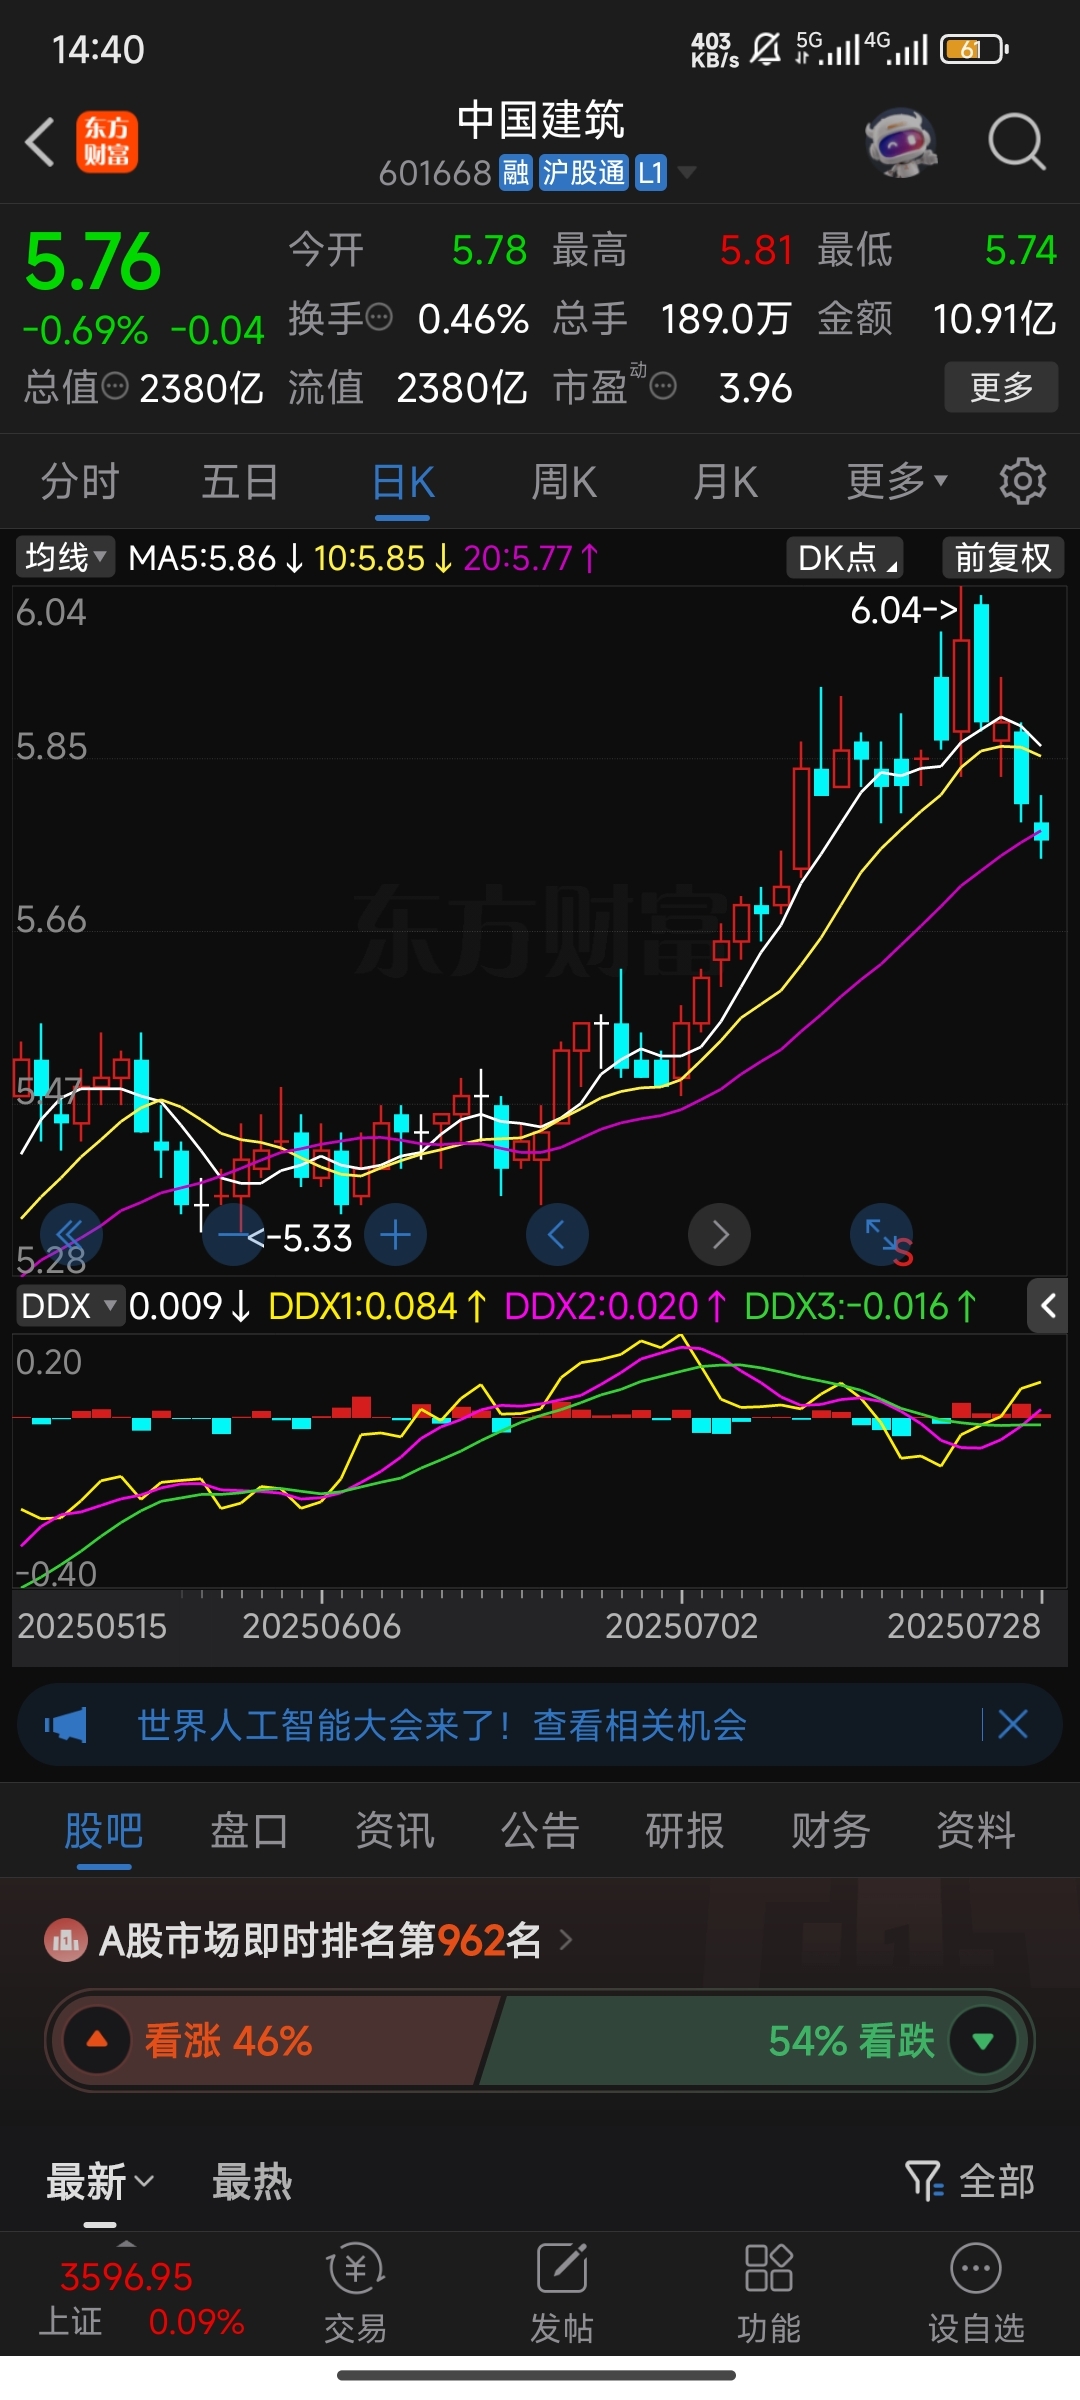Close the 世界人工智能大会 banner
1080x2400 pixels.
pos(1013,1724)
